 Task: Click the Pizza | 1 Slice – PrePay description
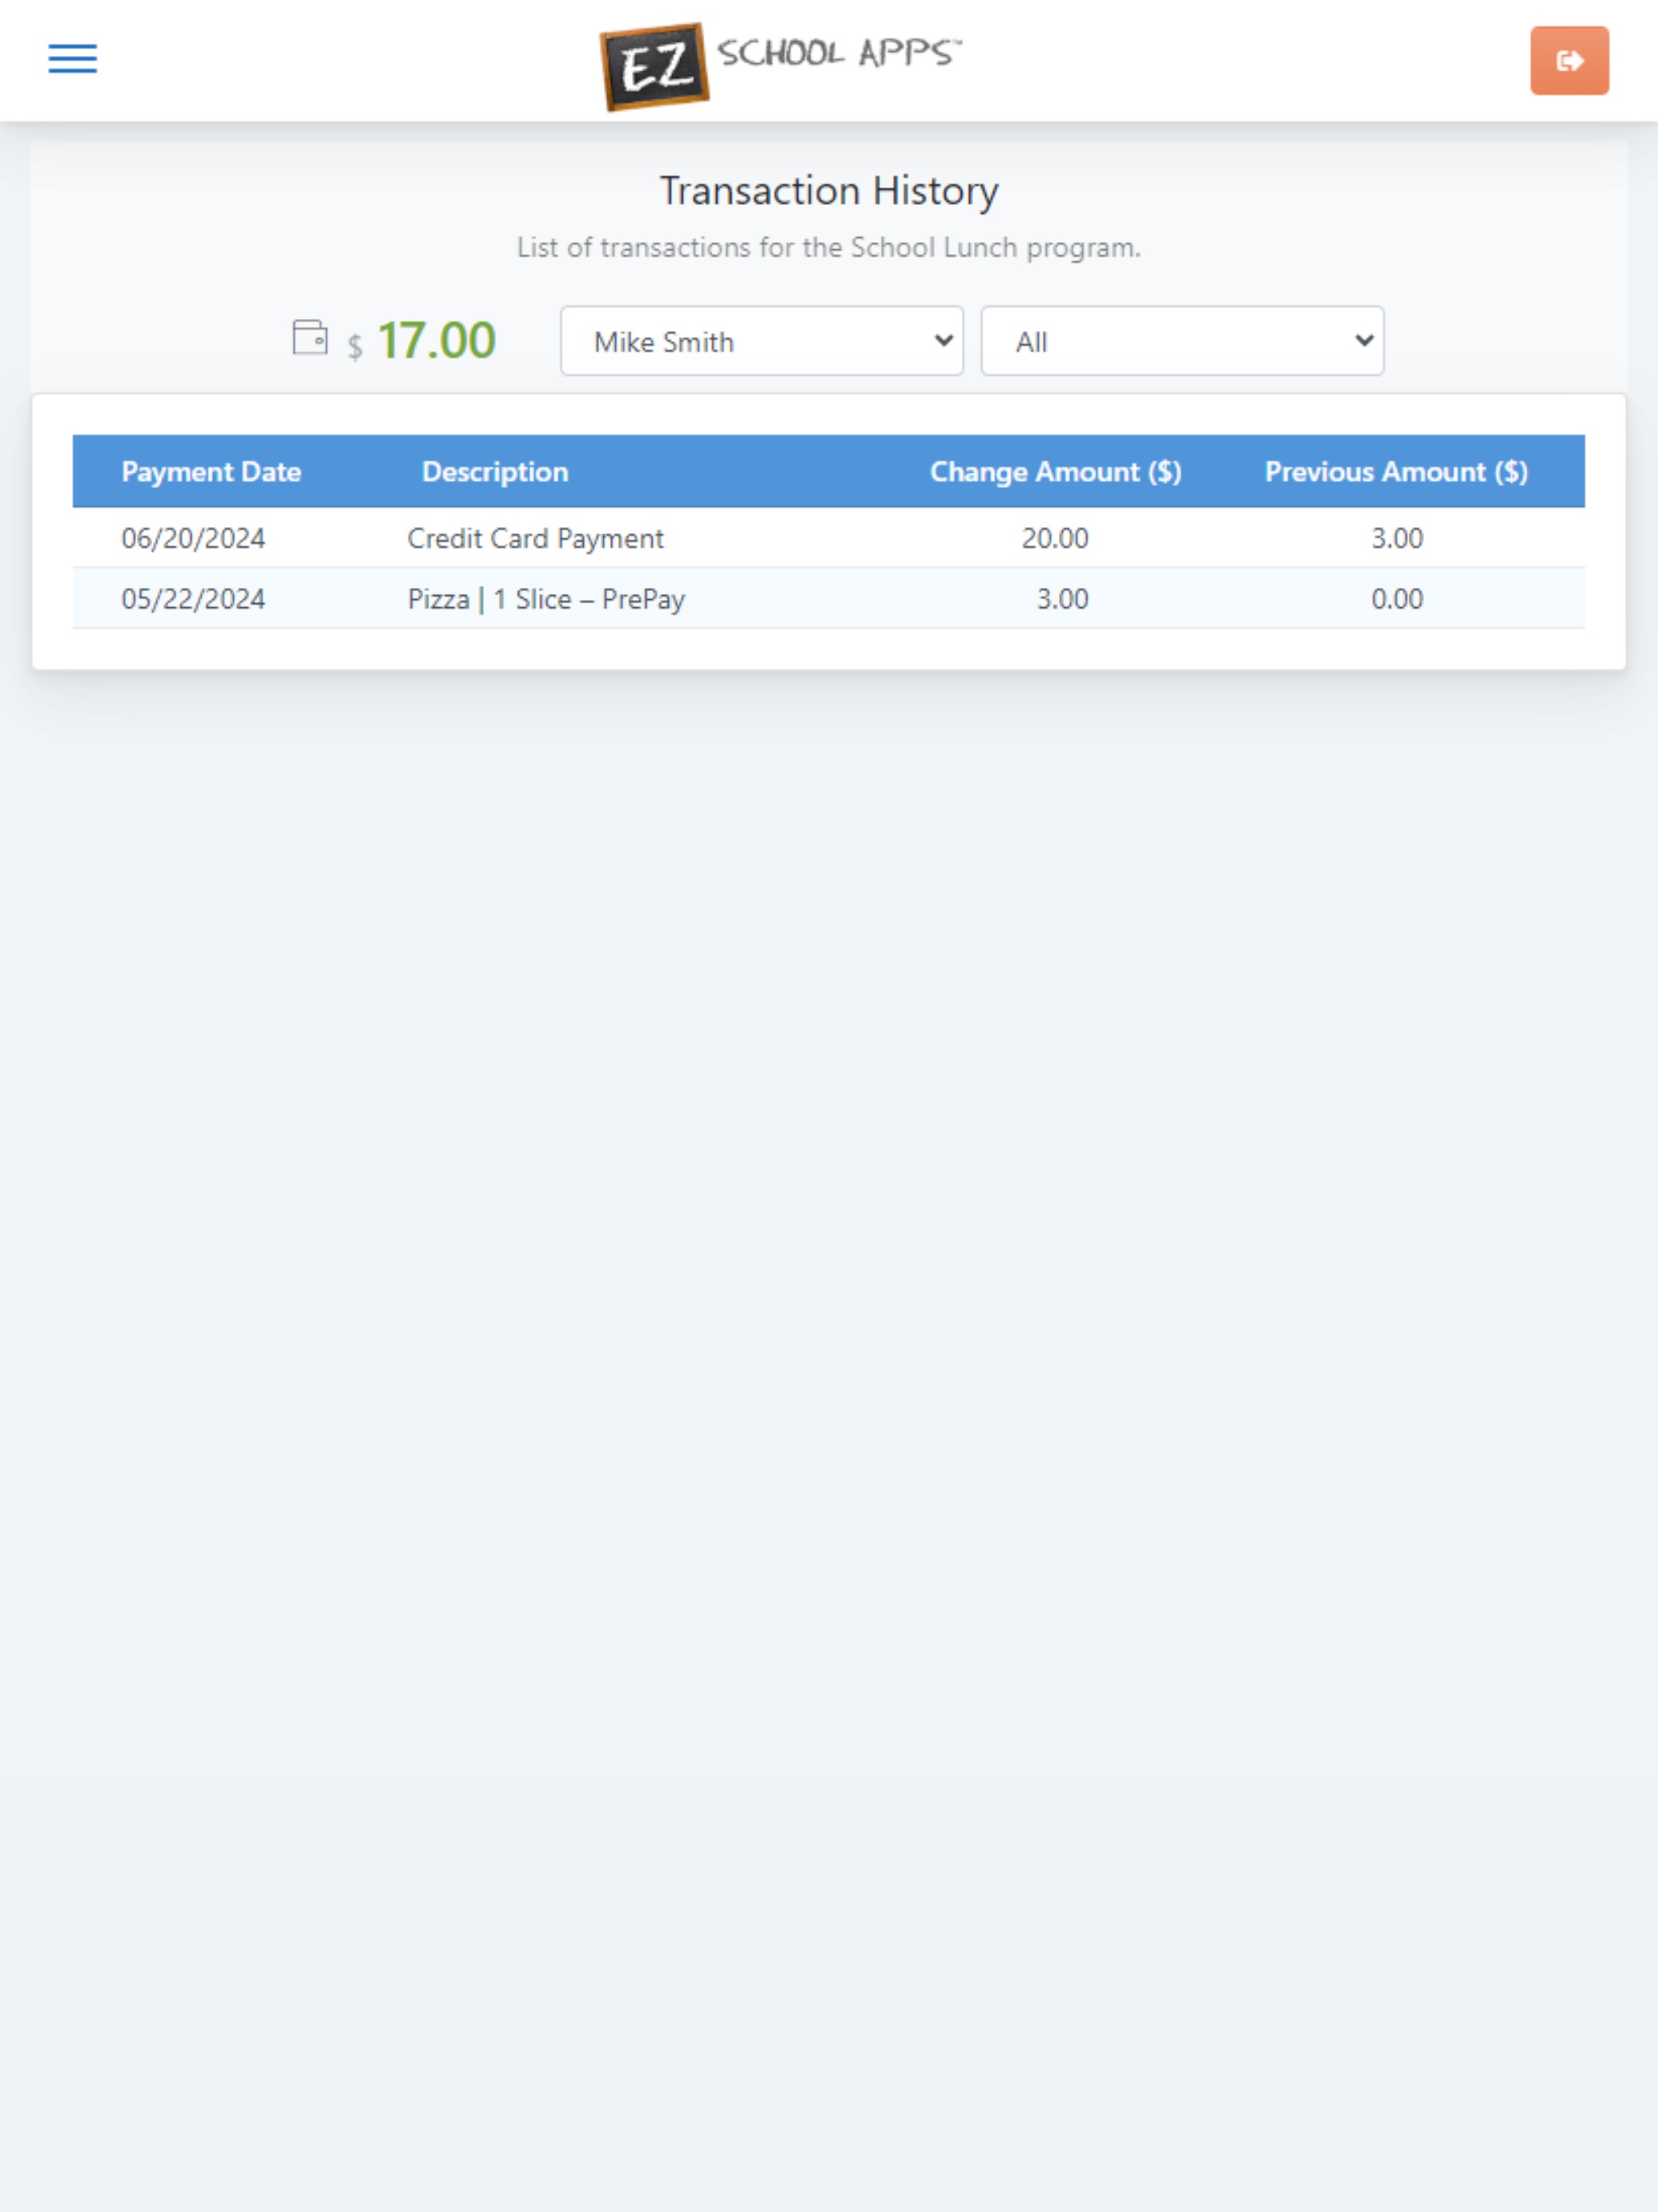546,599
